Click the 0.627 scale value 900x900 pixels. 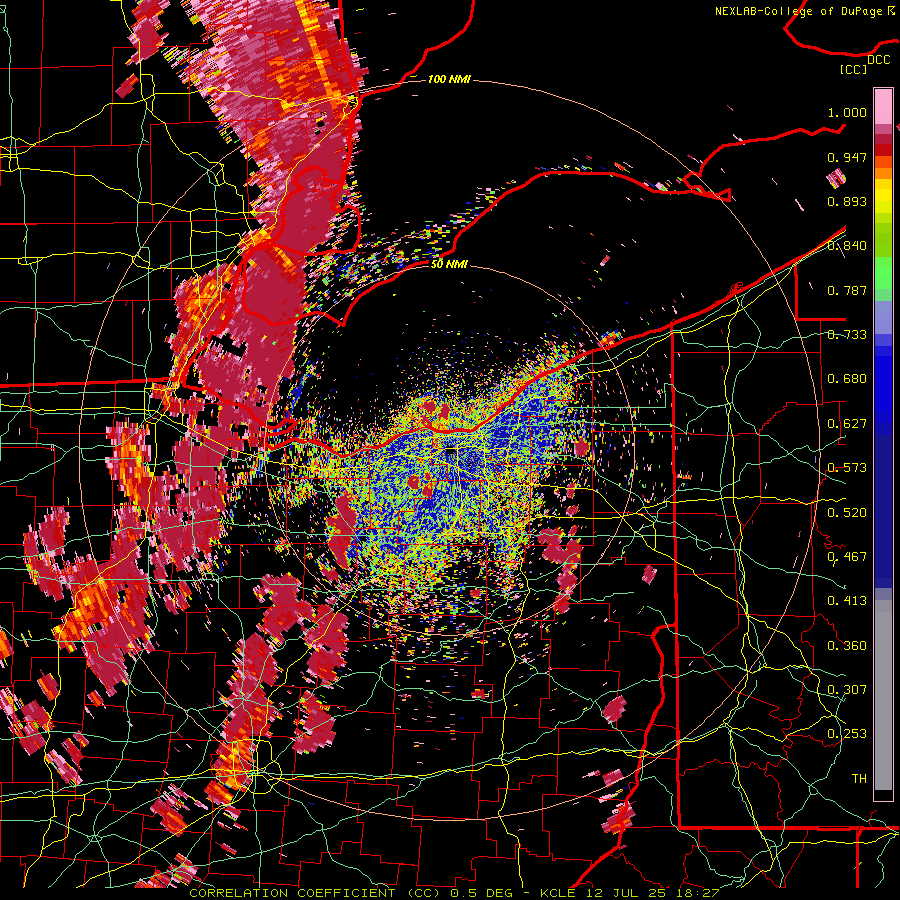847,424
